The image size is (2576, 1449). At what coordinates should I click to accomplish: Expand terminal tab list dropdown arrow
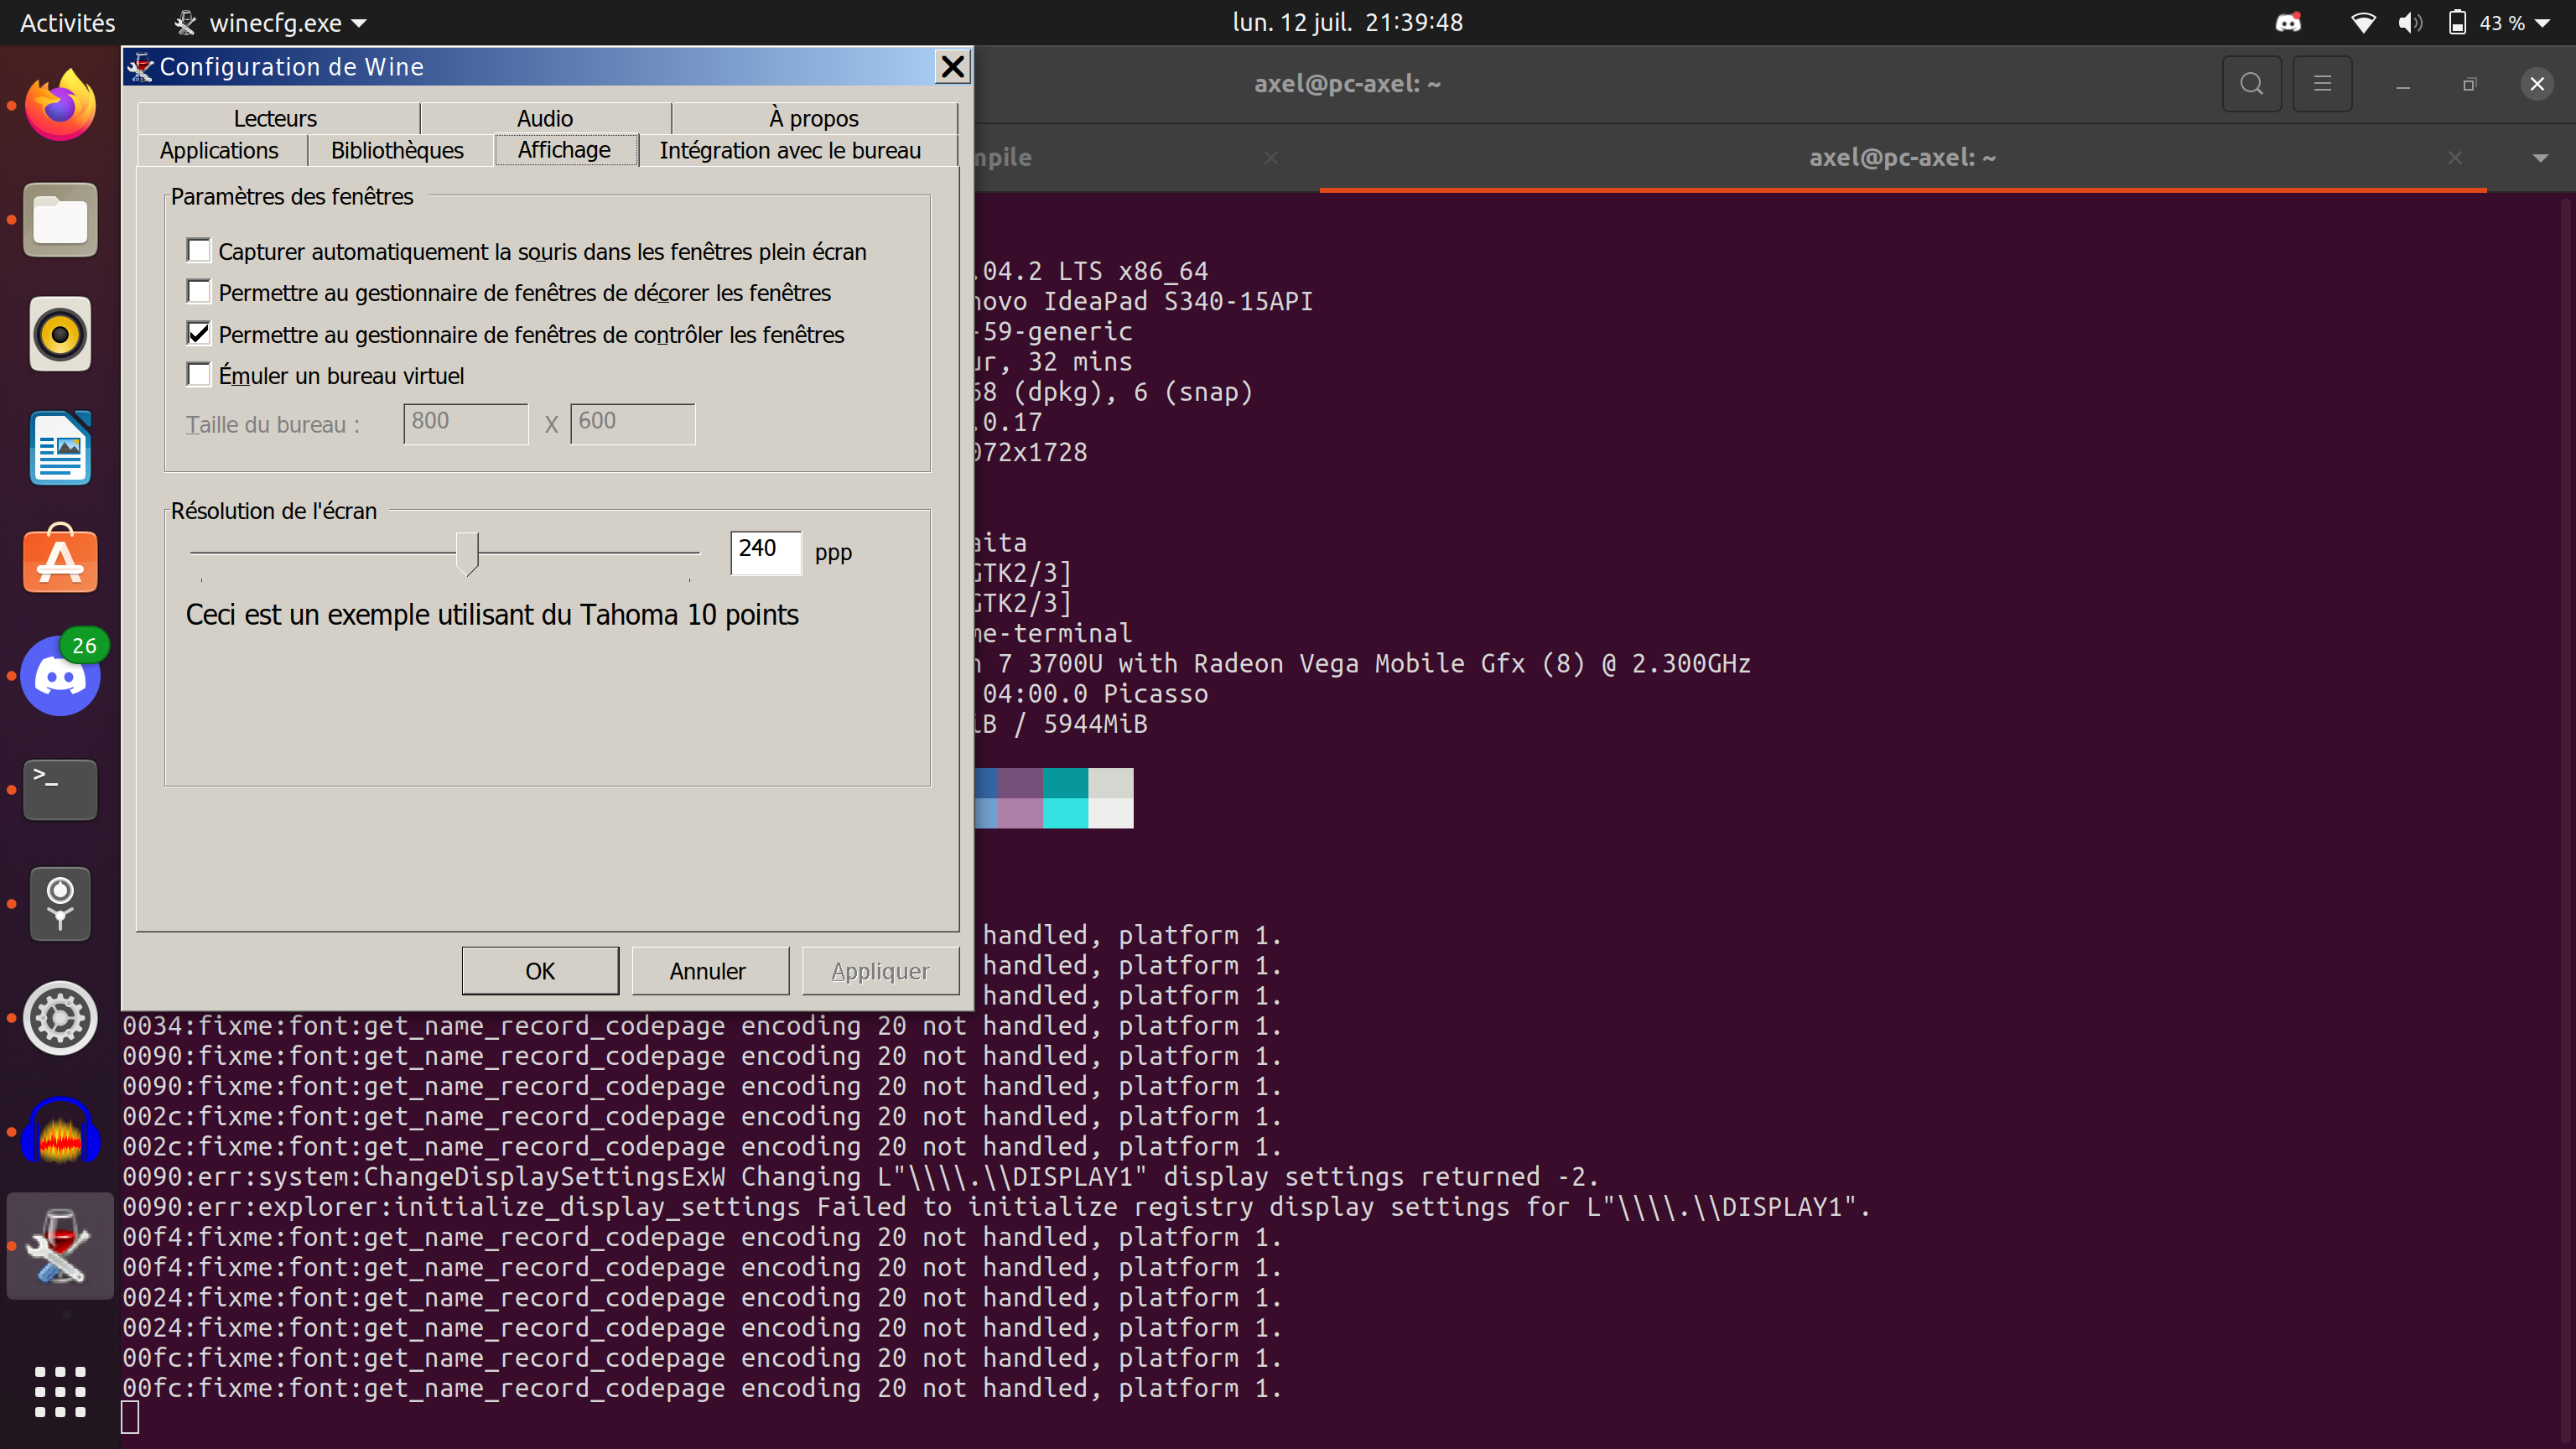pos(2540,158)
